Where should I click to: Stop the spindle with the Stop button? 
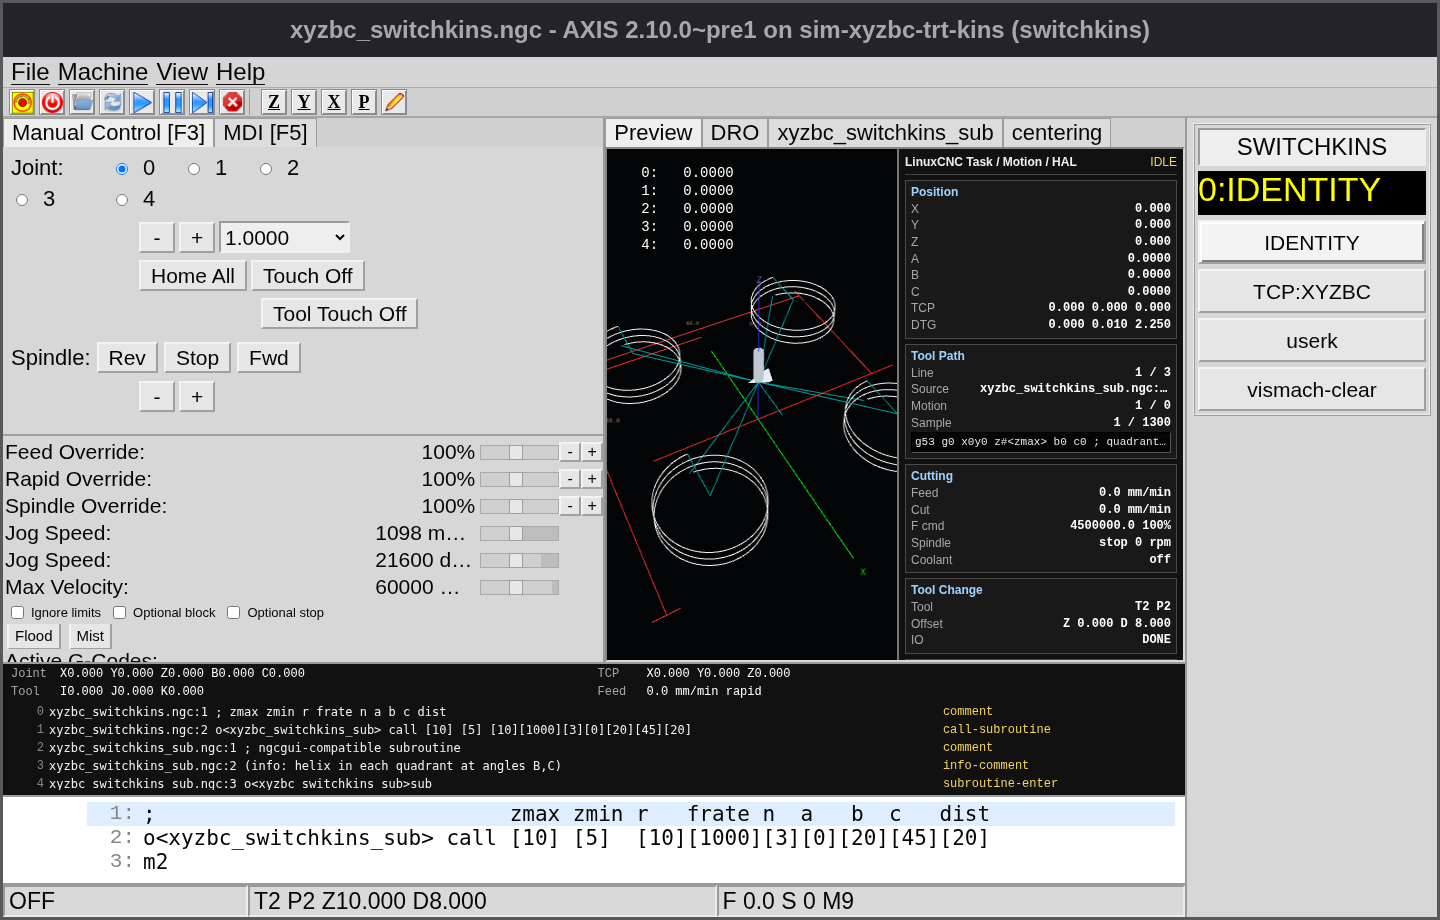point(198,358)
